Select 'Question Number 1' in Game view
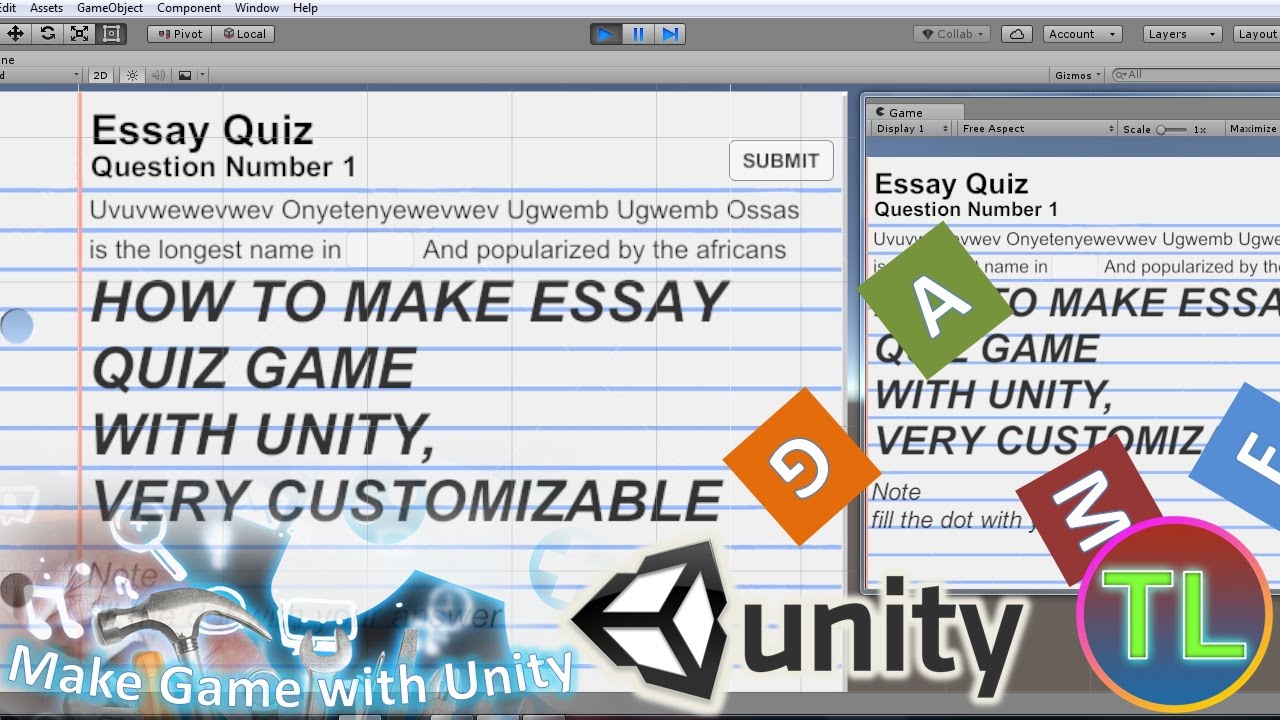Screen dimensions: 1280x720 [x=966, y=209]
